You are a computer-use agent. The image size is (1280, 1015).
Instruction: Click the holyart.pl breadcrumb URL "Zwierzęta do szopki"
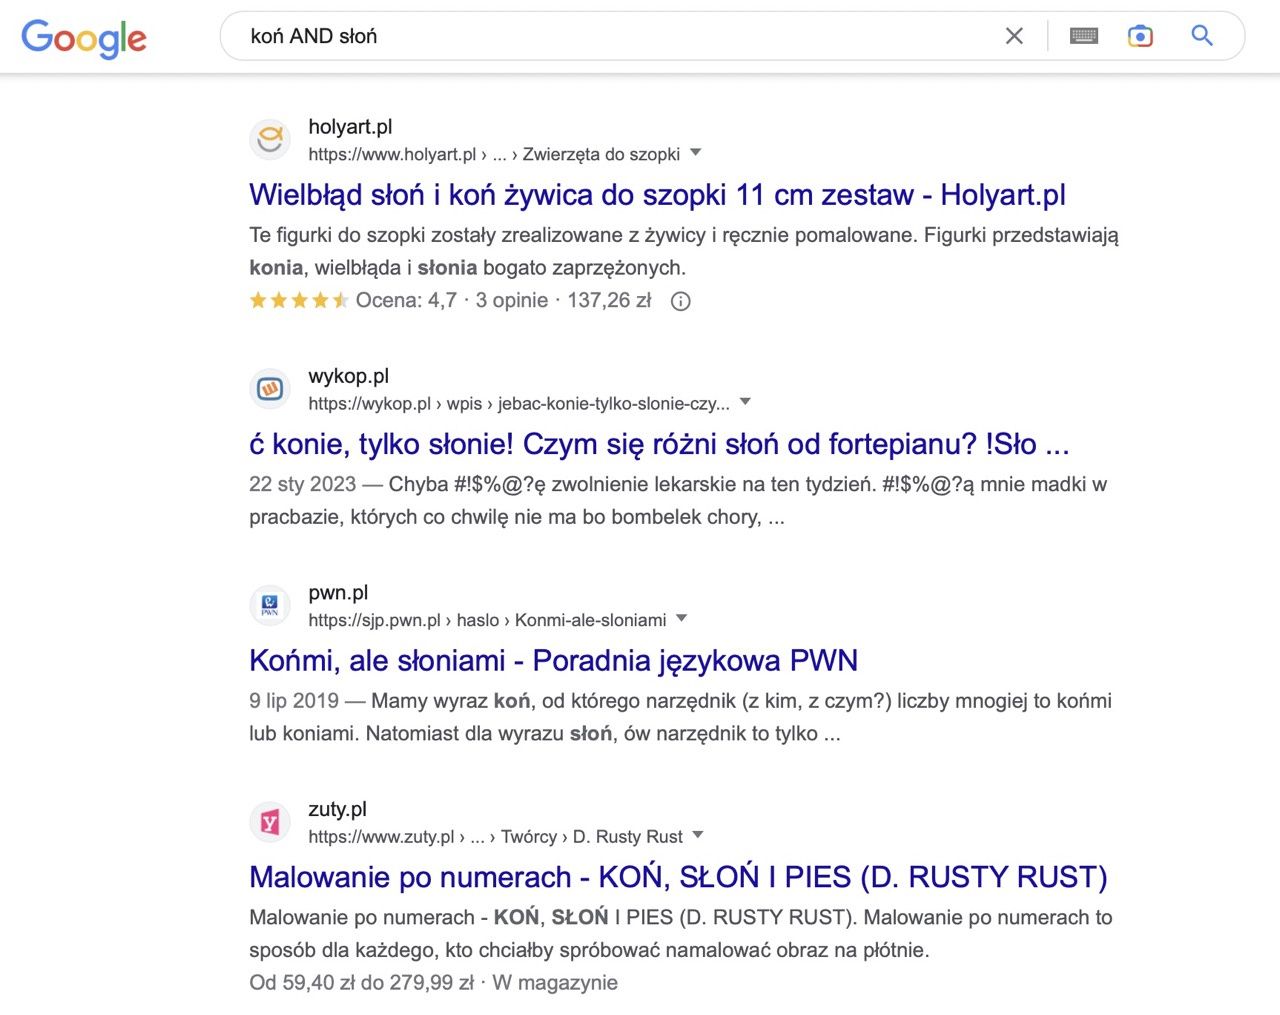click(601, 154)
